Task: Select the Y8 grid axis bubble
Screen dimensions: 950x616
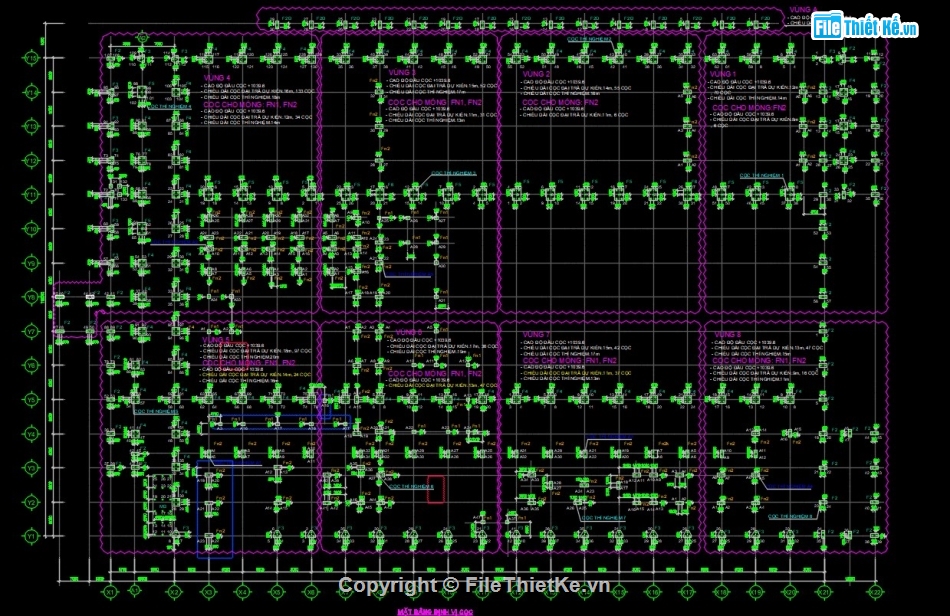Action: tap(32, 297)
